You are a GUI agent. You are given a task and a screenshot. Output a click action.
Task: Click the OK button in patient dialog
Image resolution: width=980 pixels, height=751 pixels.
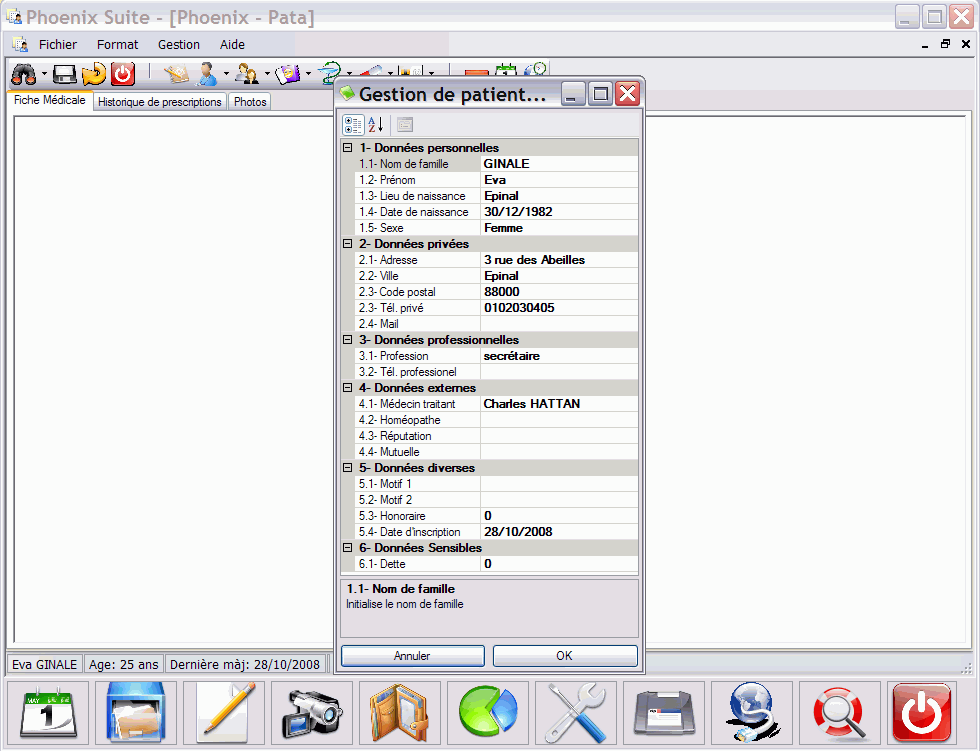coord(565,655)
